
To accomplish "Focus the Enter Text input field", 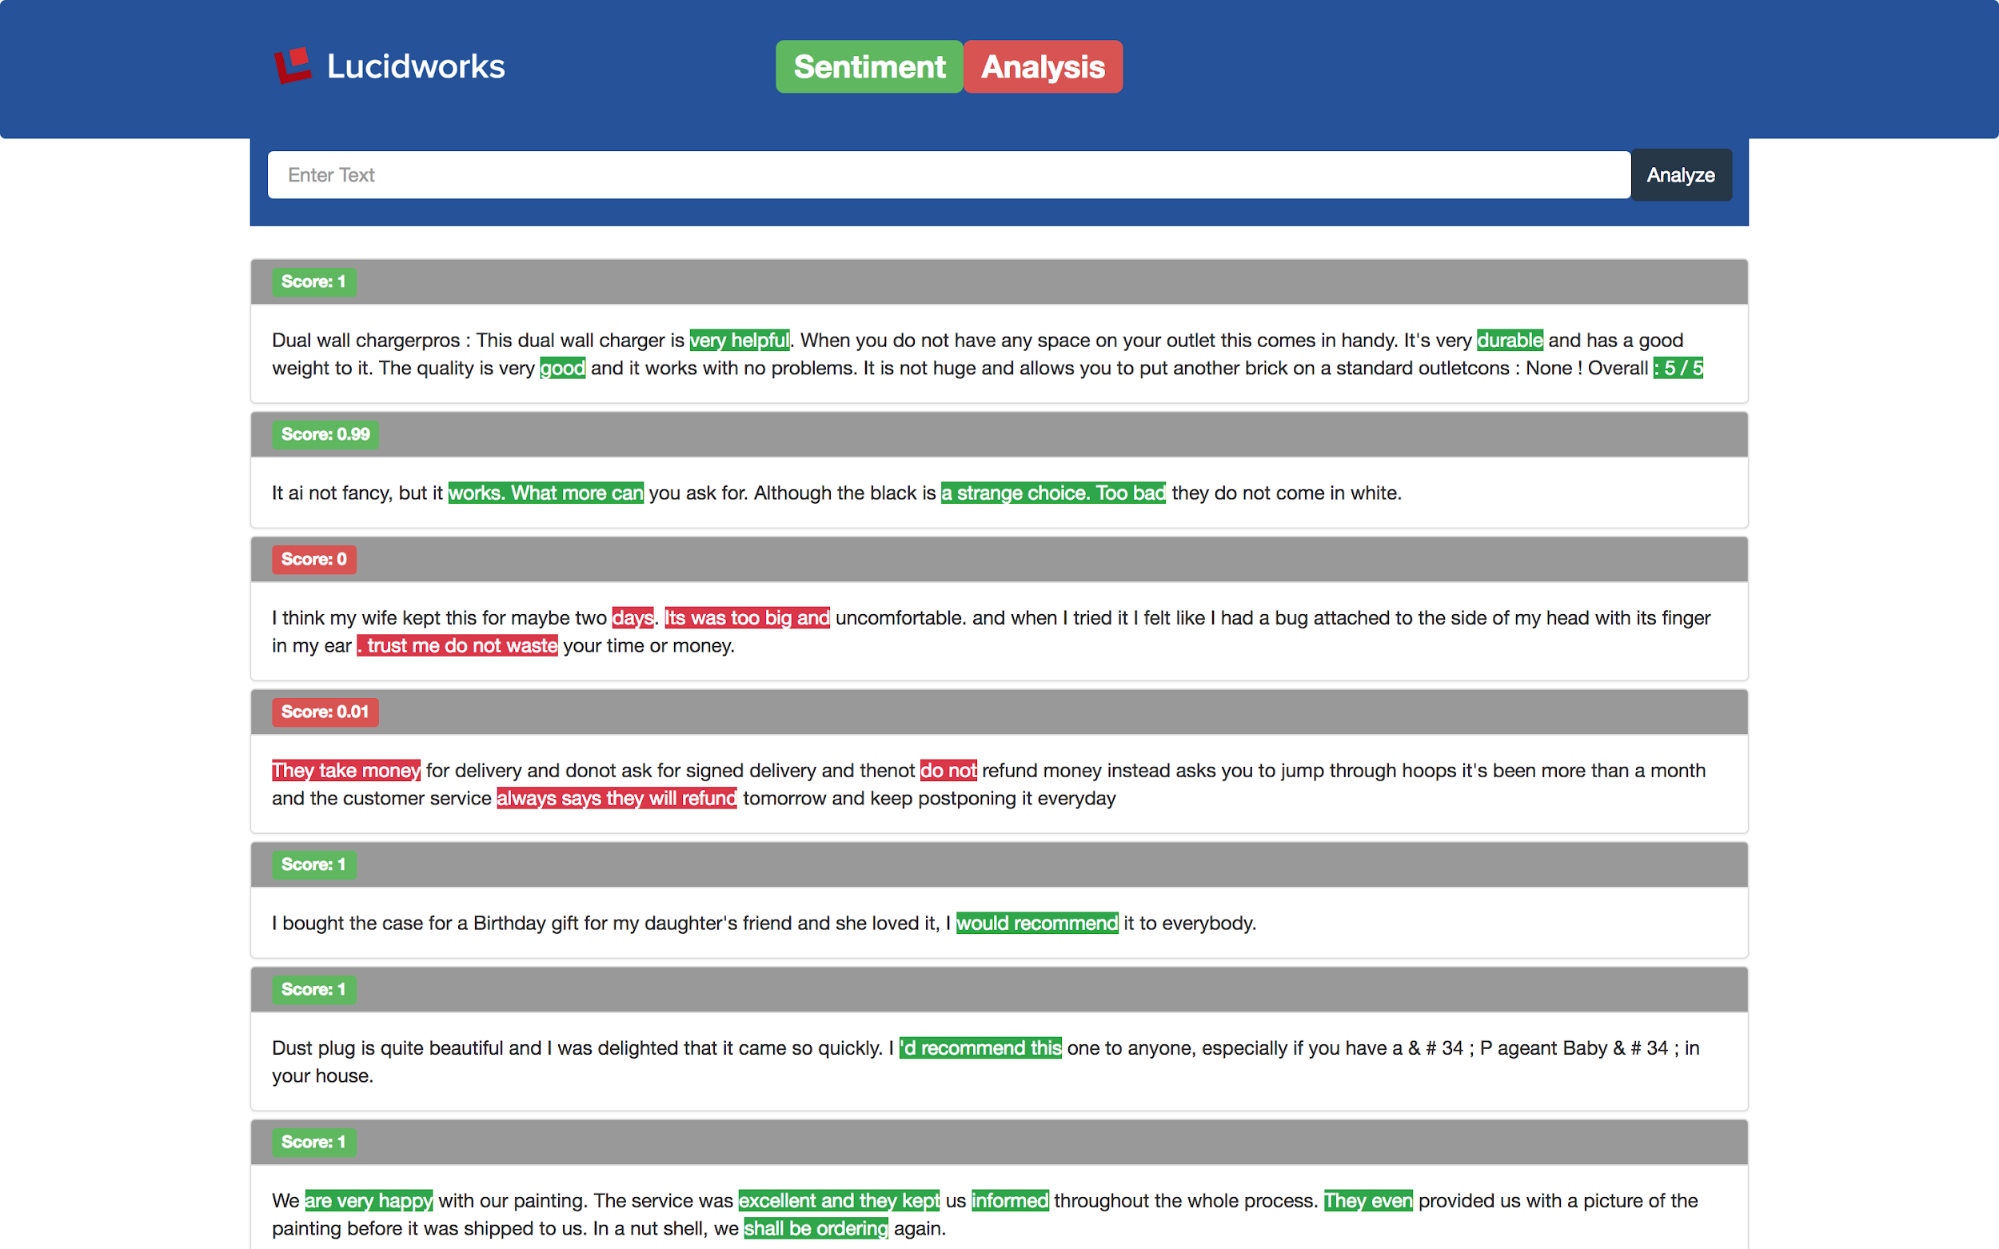I will pos(949,175).
